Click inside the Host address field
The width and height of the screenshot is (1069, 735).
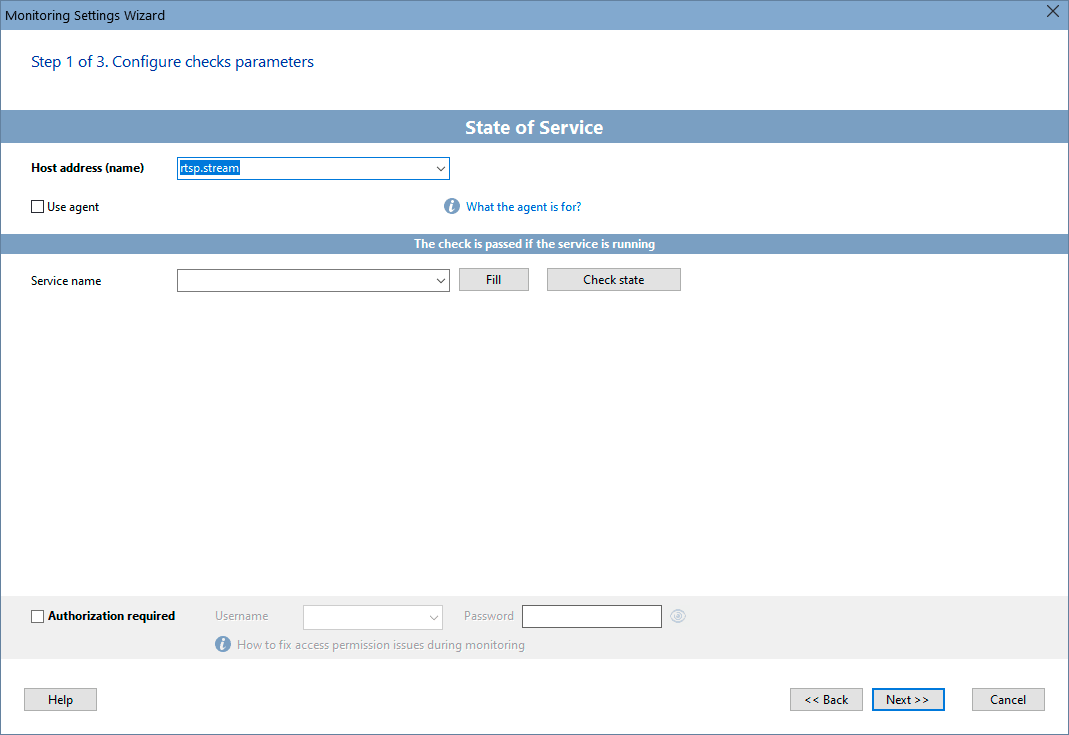(300, 168)
